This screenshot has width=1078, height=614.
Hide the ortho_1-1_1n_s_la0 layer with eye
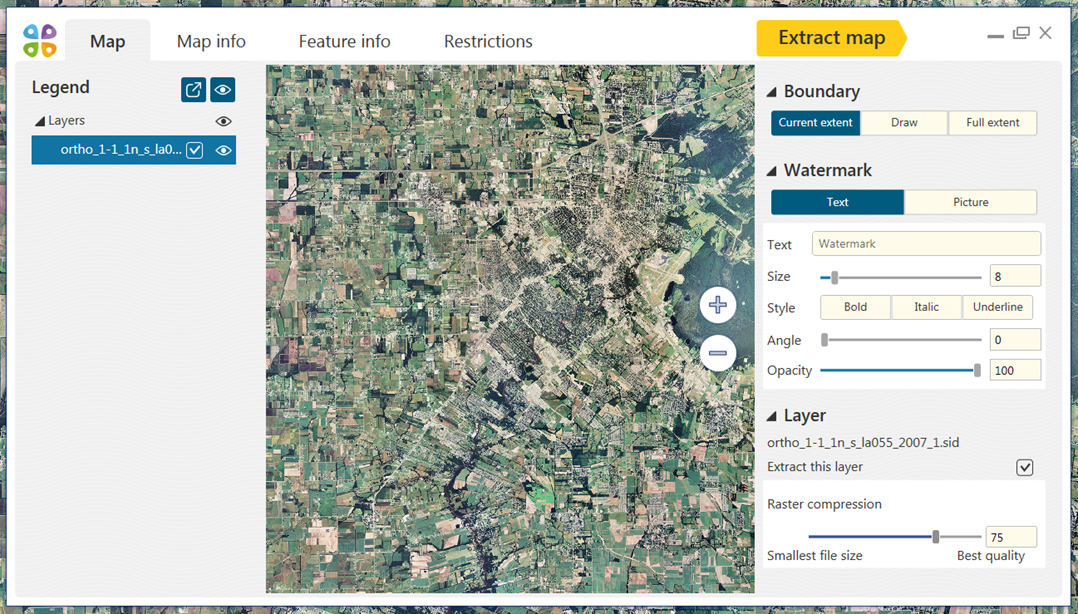pos(223,150)
